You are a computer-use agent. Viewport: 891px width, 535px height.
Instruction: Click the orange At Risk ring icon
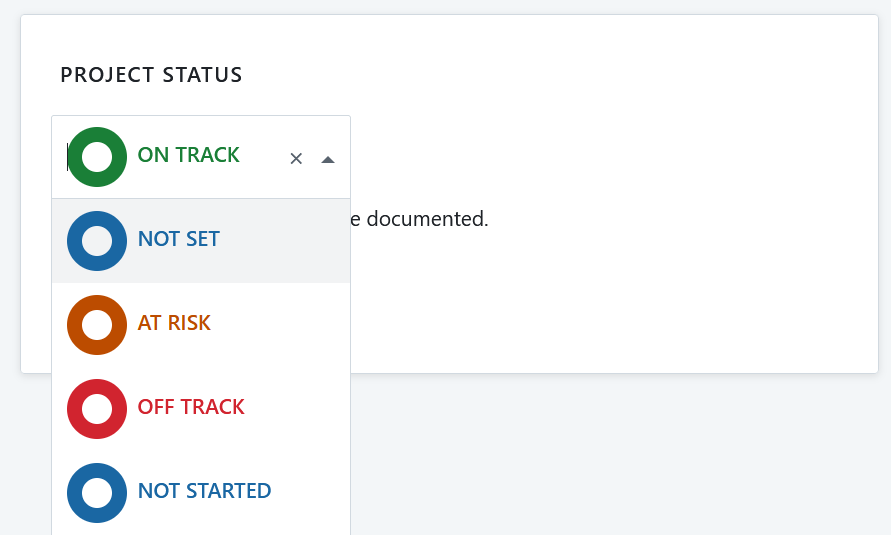pos(97,325)
